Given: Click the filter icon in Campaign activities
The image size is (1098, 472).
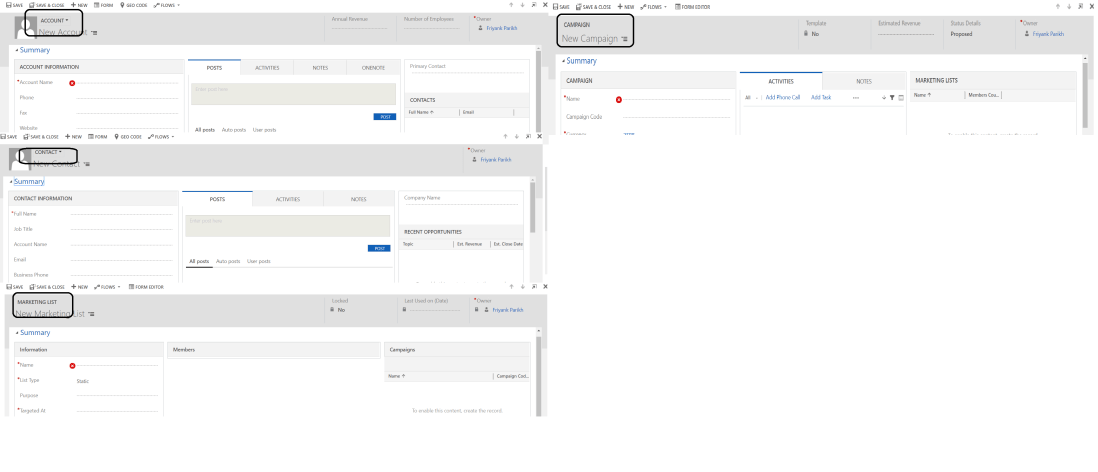Looking at the screenshot, I should click(x=892, y=97).
